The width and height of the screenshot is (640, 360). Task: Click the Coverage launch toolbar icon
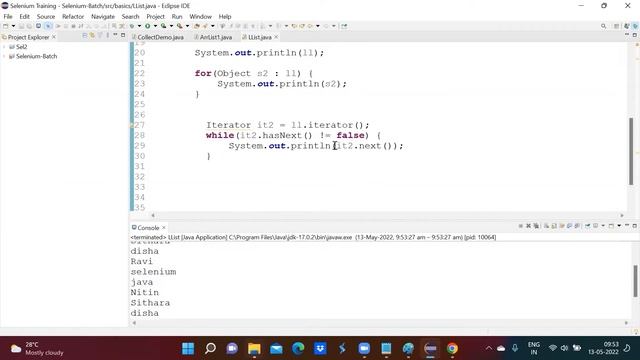point(163,26)
